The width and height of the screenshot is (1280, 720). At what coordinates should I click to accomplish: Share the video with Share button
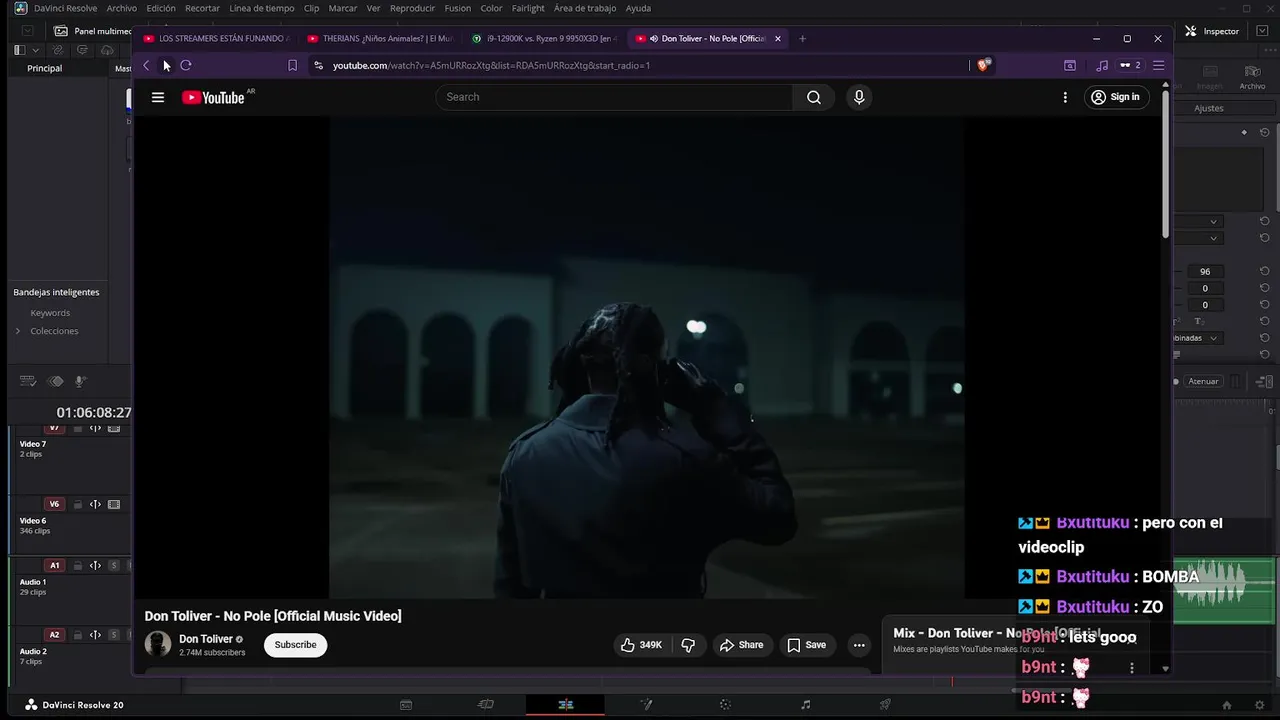click(x=741, y=645)
